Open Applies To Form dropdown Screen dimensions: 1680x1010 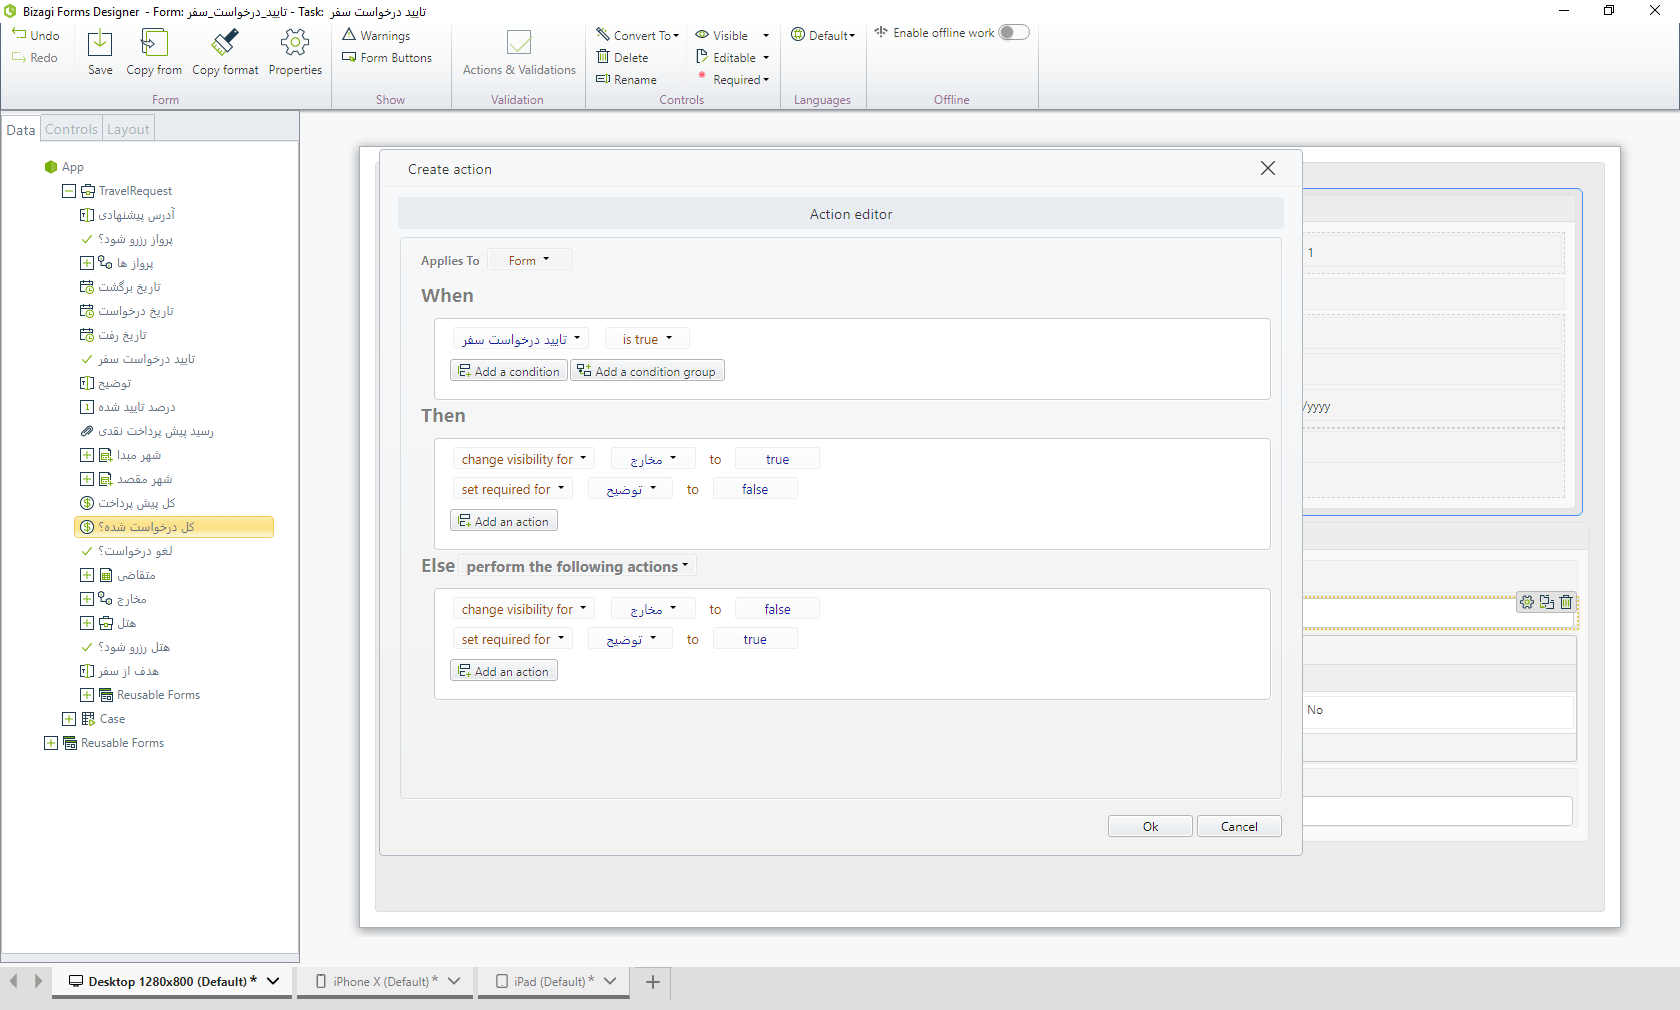tap(529, 260)
